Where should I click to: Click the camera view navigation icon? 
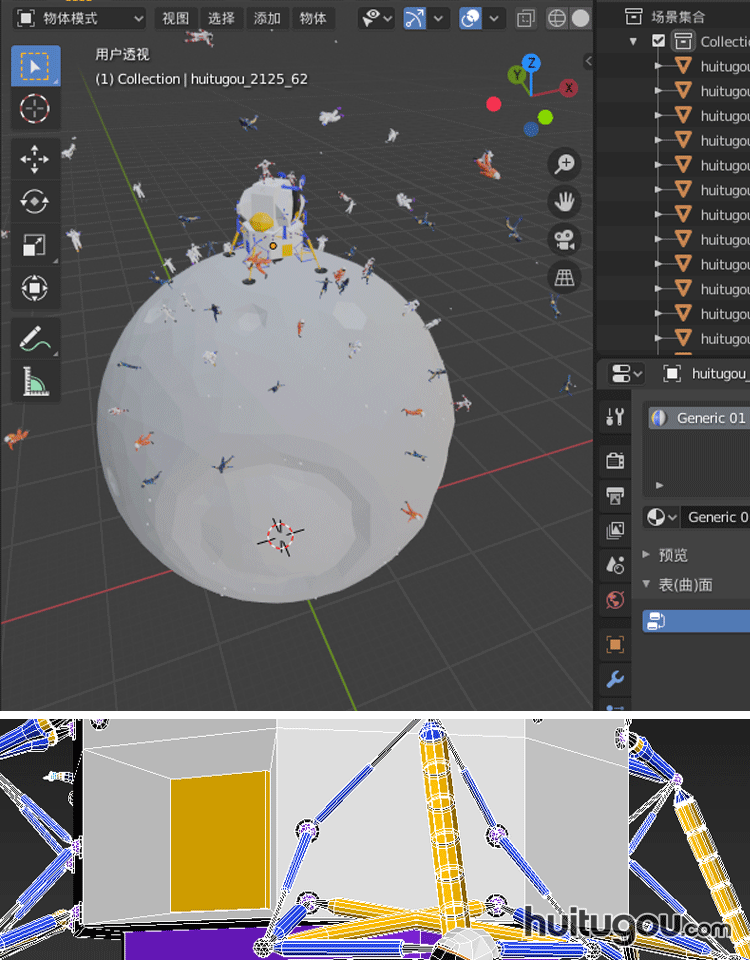click(x=565, y=239)
